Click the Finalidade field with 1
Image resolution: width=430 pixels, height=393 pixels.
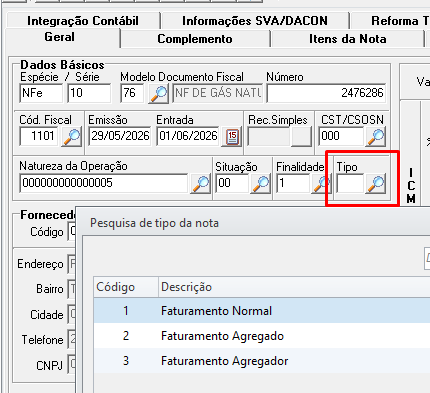[x=293, y=183]
